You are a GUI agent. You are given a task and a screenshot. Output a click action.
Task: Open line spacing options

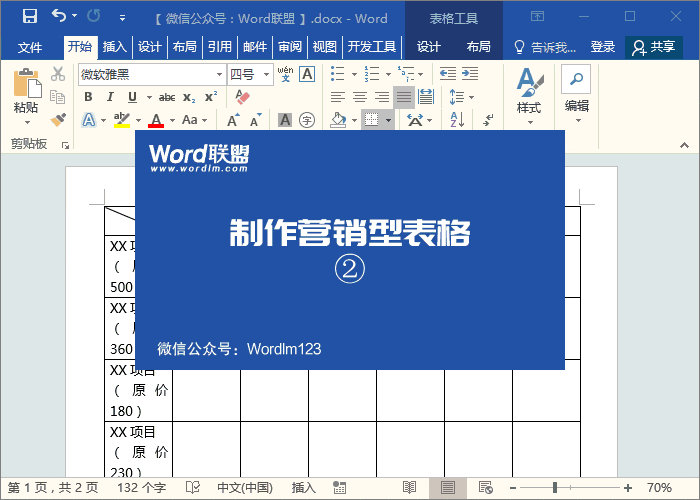[462, 97]
